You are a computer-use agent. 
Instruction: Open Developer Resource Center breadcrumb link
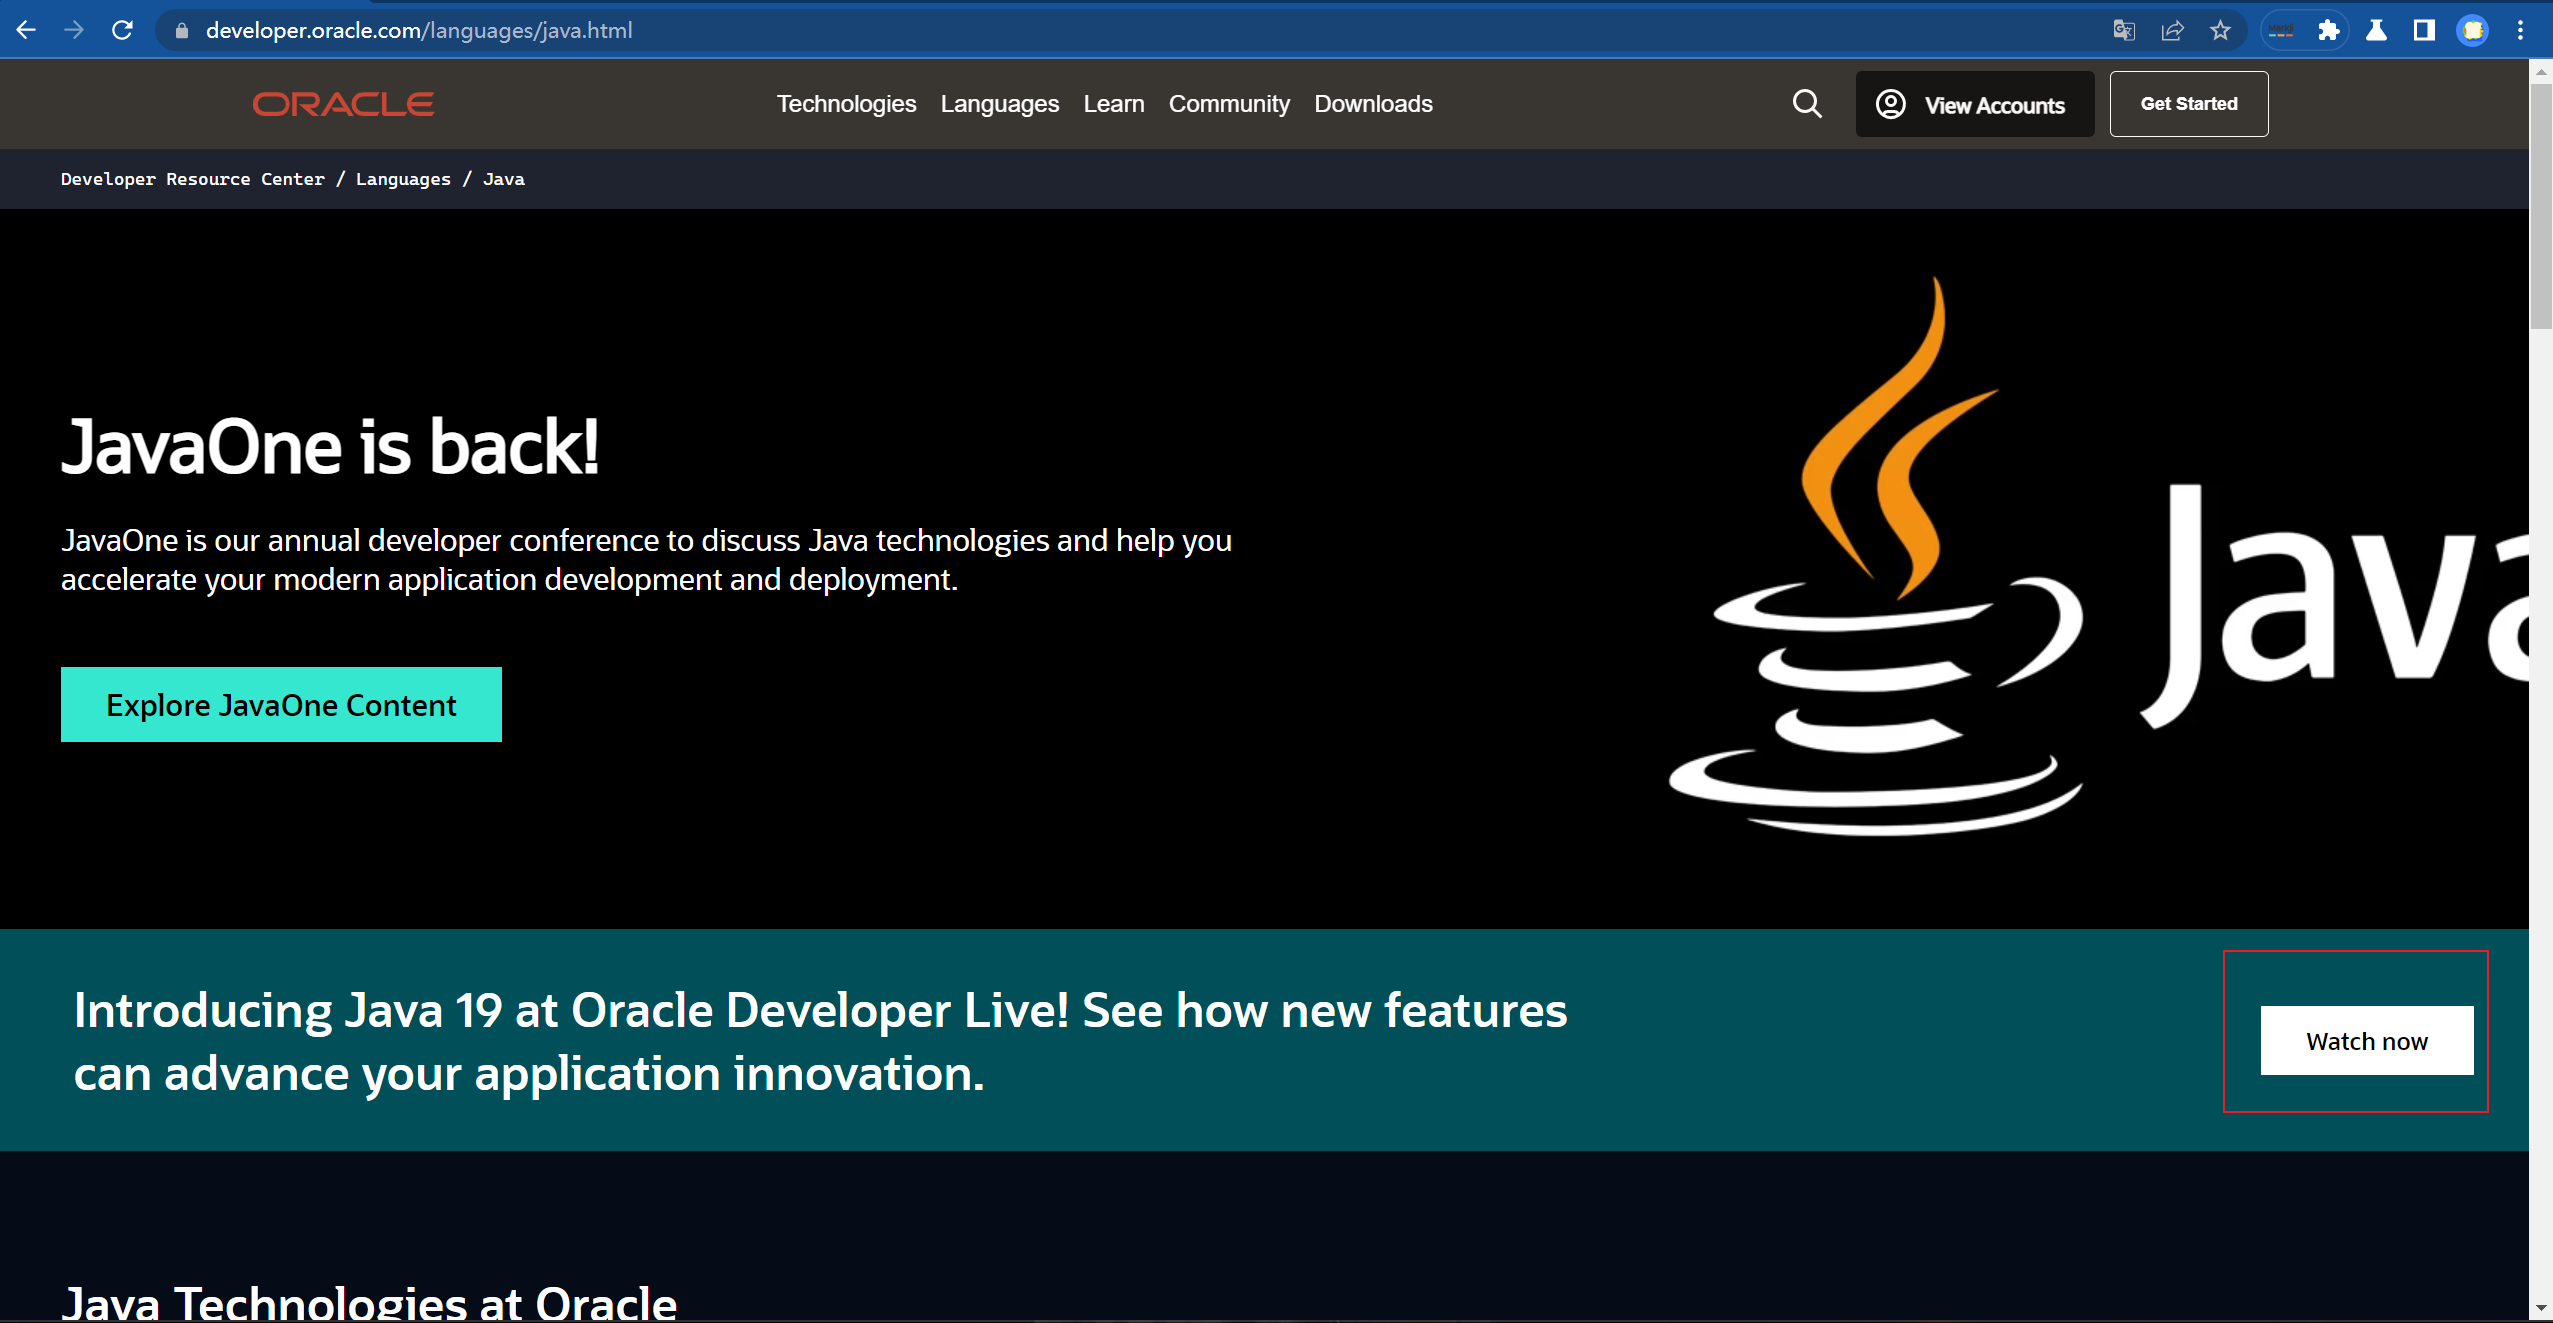(192, 179)
